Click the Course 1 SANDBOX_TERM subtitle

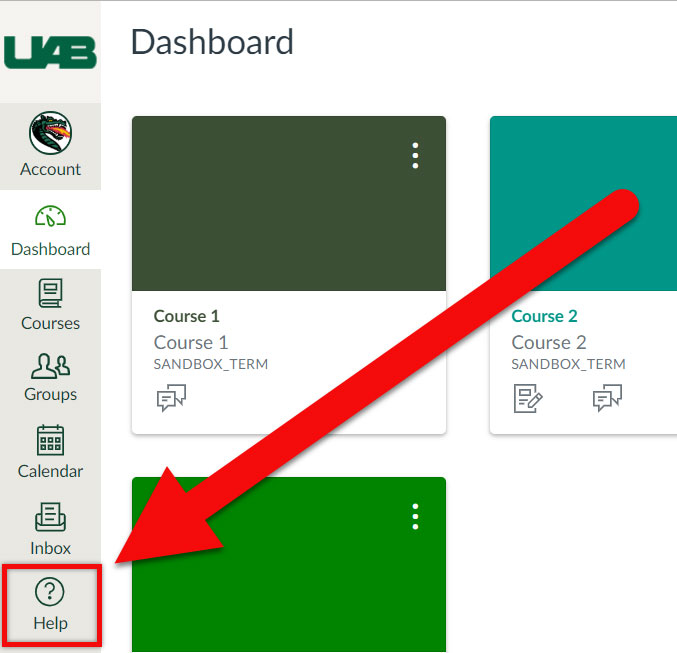coord(211,364)
